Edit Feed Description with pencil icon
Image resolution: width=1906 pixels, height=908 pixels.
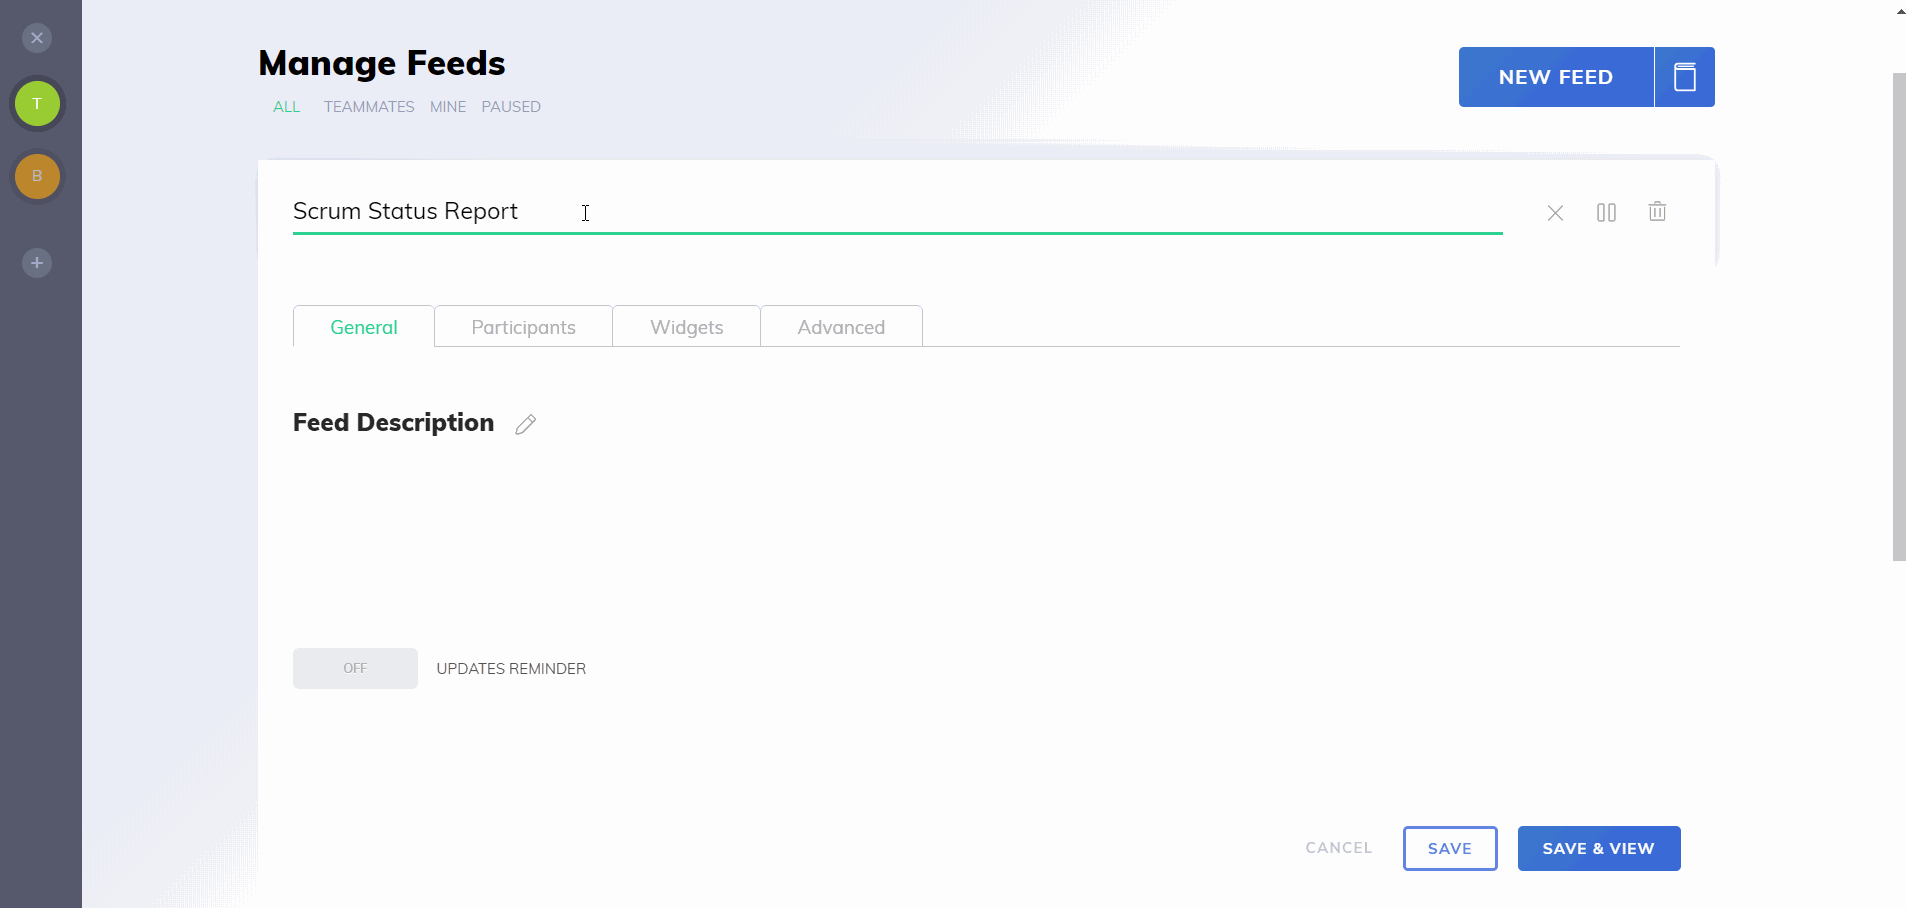(x=525, y=424)
